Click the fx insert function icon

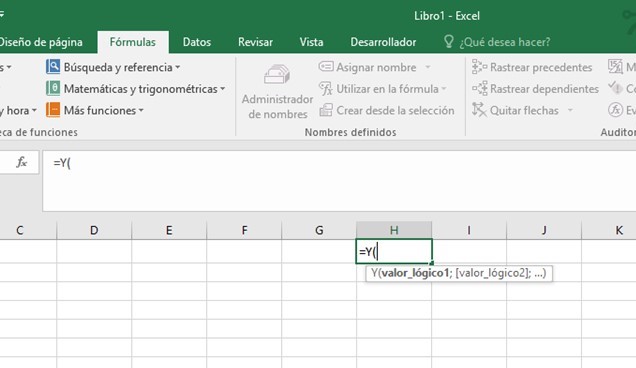click(x=21, y=162)
